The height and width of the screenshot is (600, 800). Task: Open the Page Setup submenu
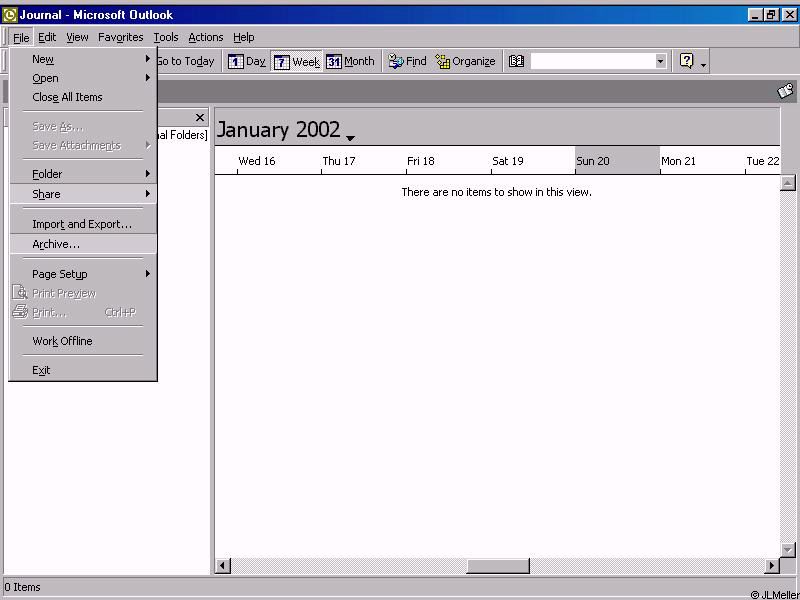(83, 274)
